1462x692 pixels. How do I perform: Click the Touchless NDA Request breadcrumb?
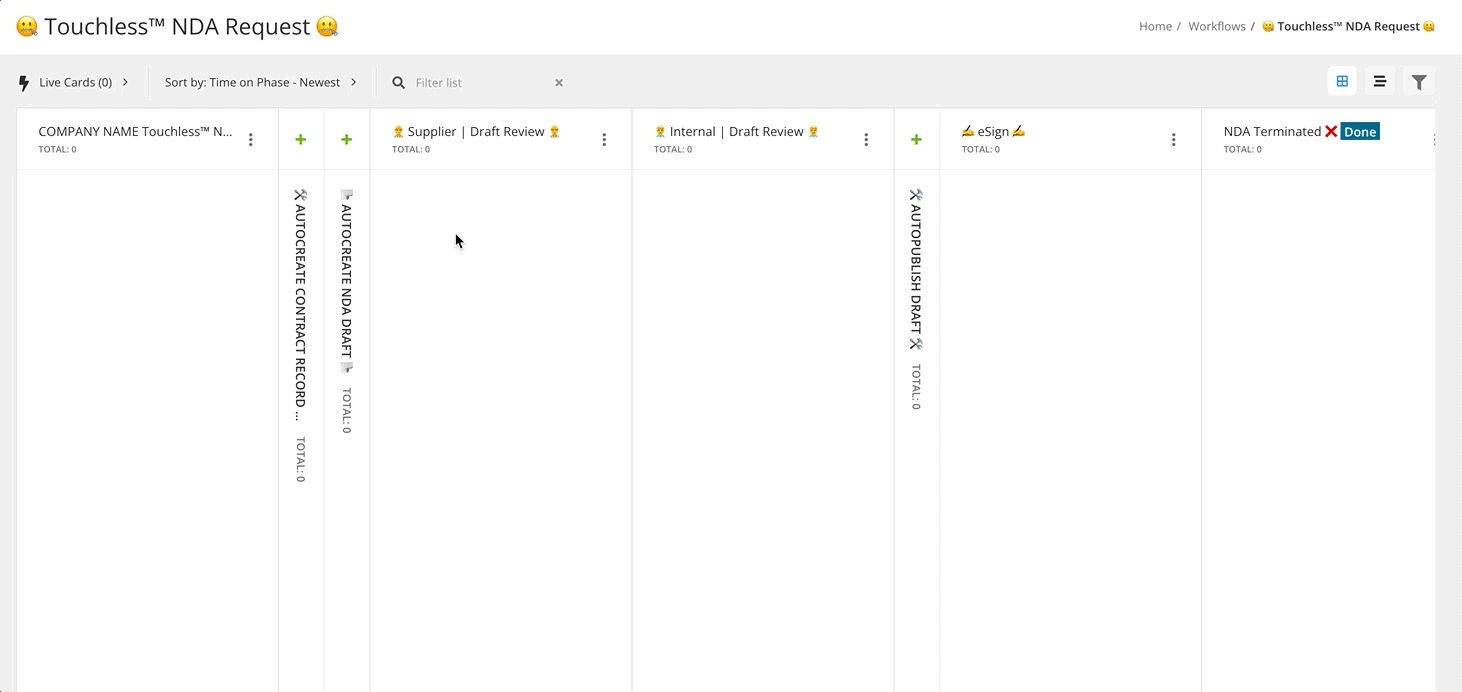(1349, 26)
